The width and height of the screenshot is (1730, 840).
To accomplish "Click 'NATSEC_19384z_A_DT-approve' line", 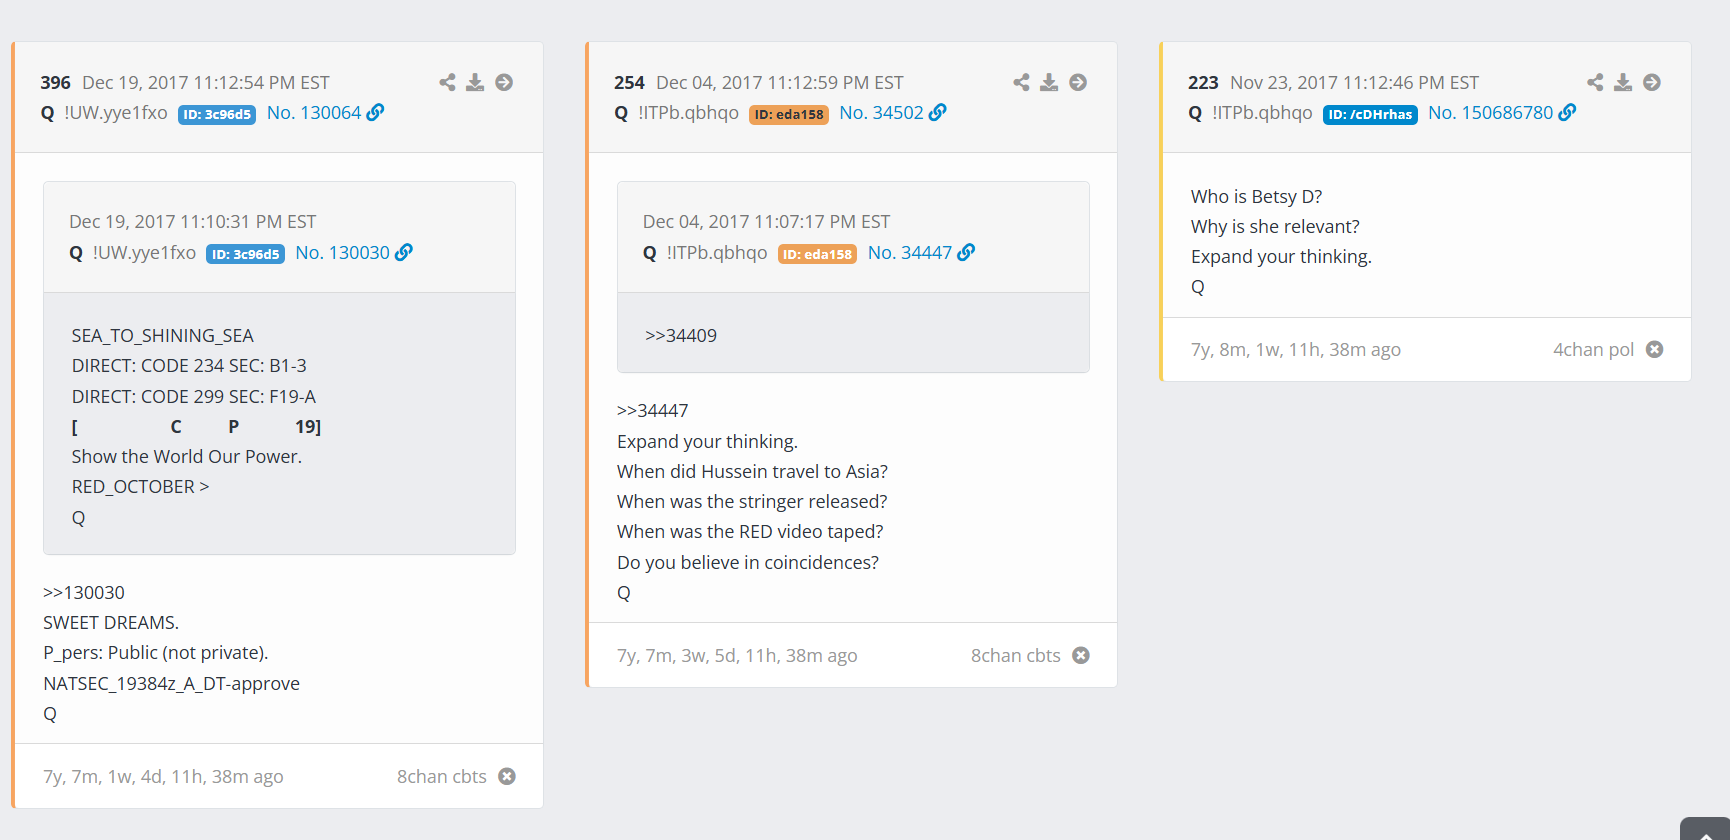I will [171, 684].
